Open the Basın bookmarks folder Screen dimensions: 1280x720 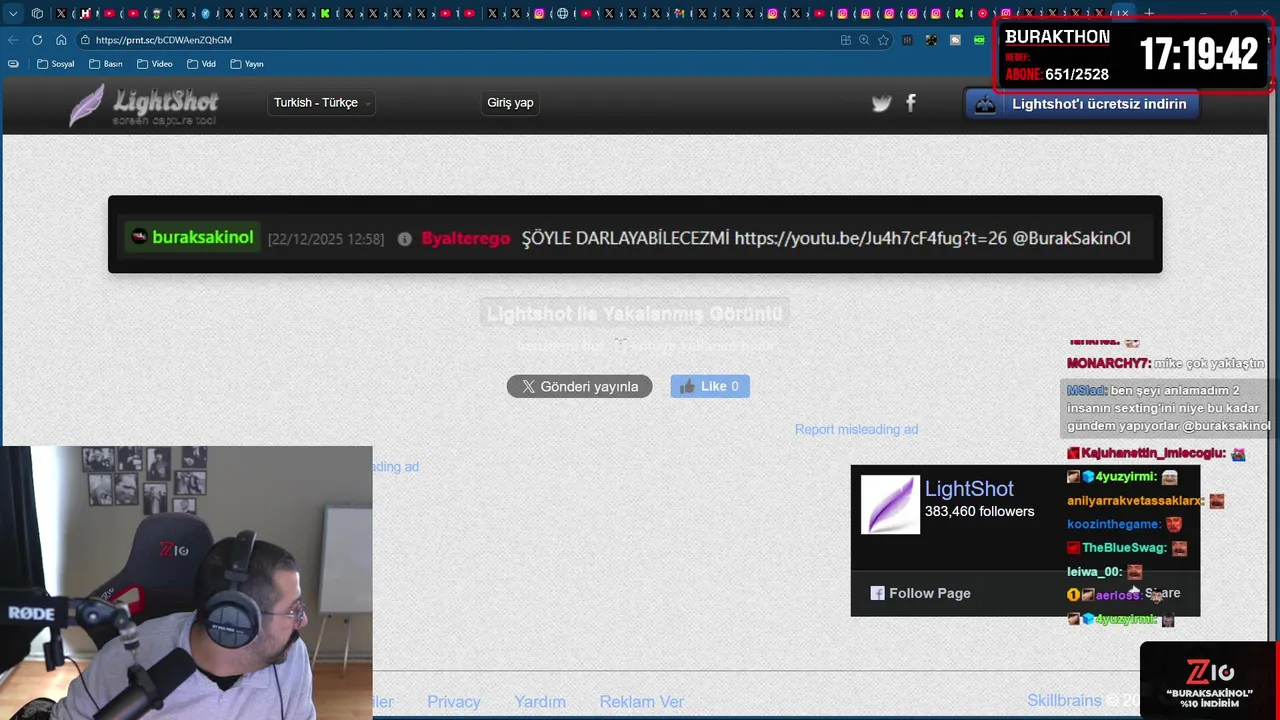click(x=106, y=64)
